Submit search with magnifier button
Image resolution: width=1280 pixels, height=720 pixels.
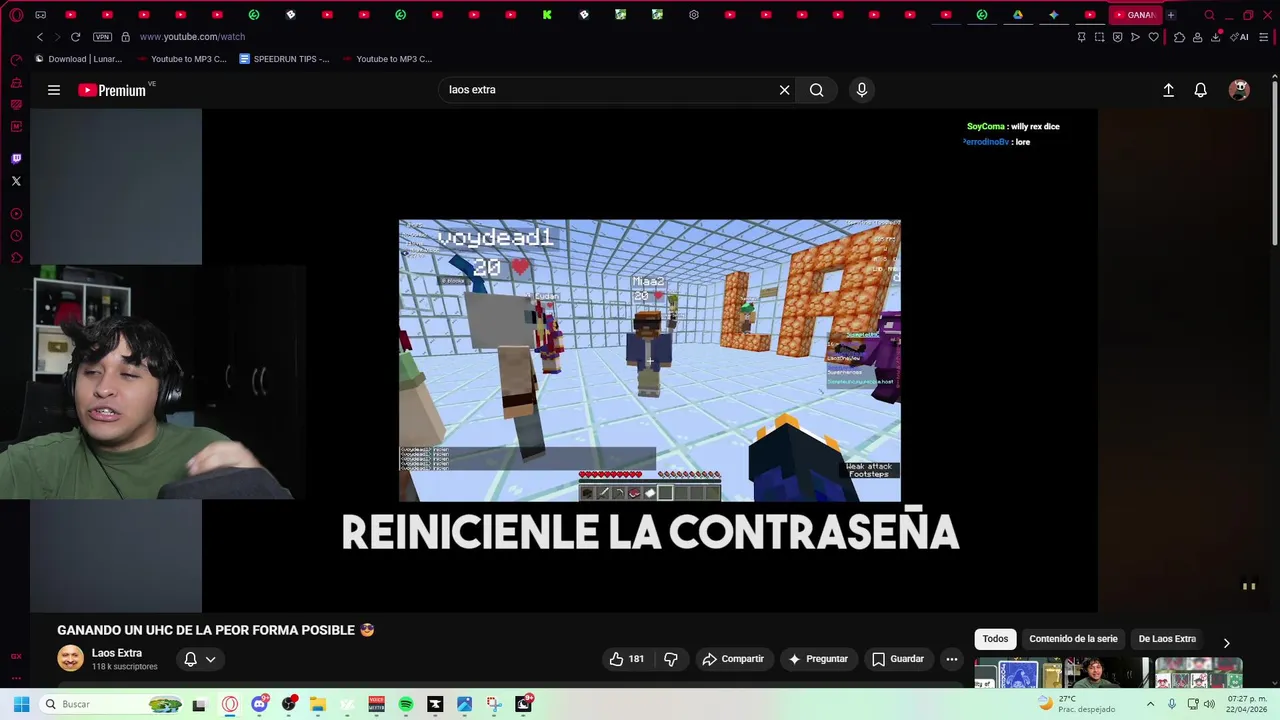(x=817, y=90)
